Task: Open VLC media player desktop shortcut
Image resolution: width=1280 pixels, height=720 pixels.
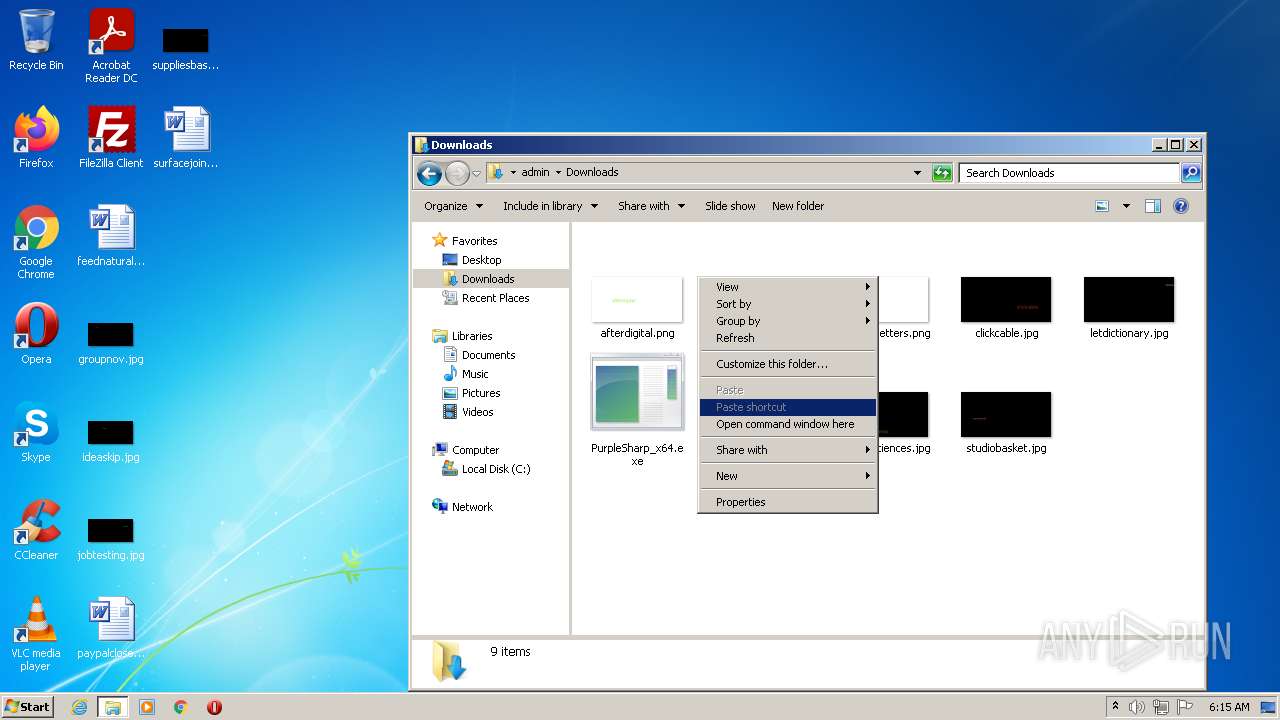Action: click(36, 634)
